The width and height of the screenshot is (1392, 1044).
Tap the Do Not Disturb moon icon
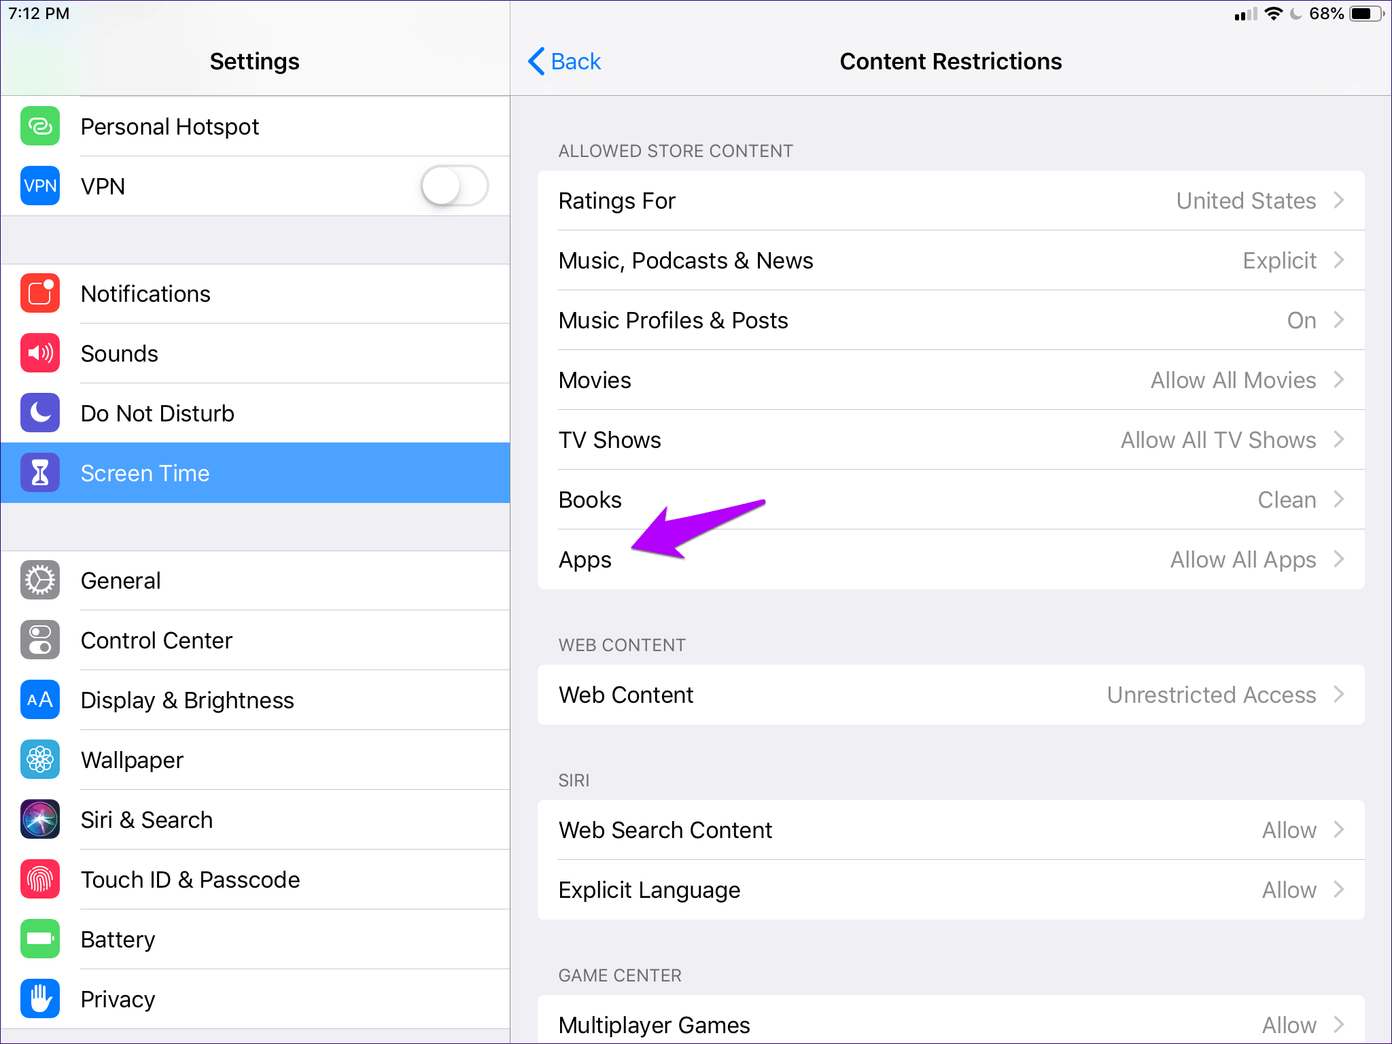(x=40, y=413)
